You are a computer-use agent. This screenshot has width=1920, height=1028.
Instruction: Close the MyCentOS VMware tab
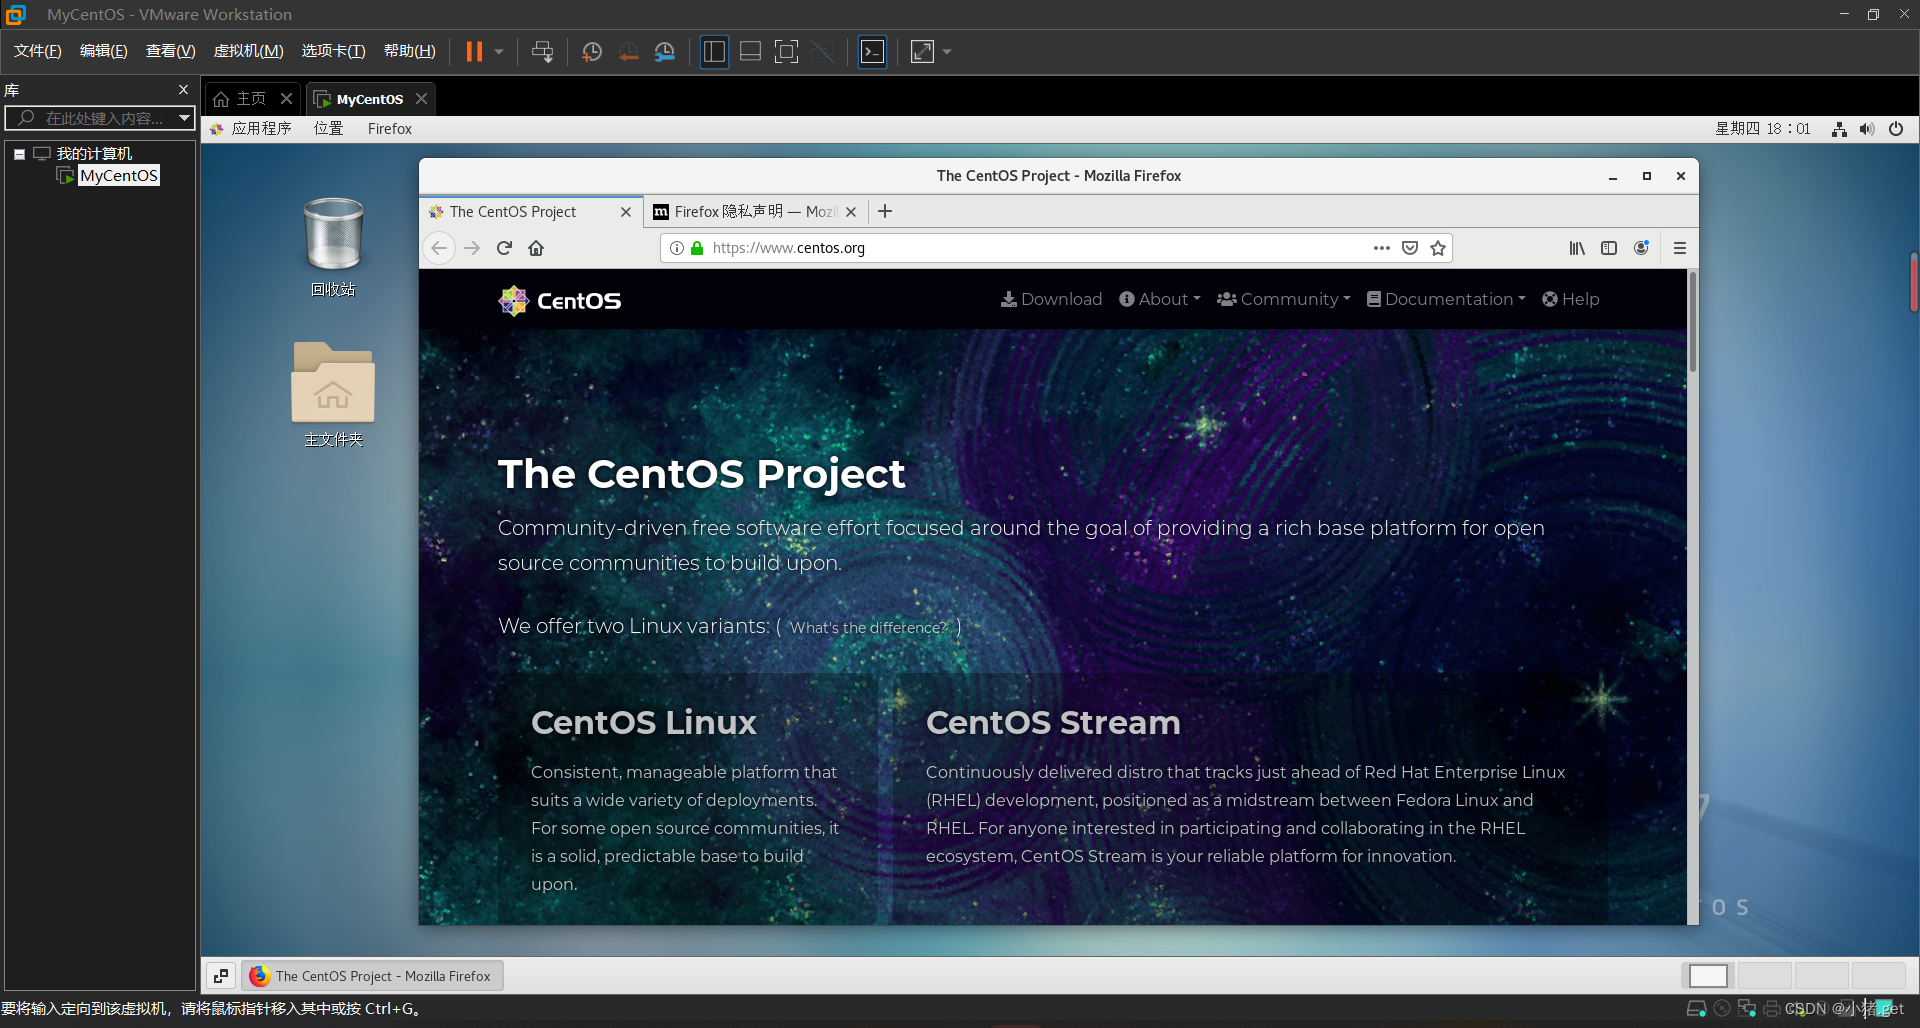pyautogui.click(x=421, y=98)
